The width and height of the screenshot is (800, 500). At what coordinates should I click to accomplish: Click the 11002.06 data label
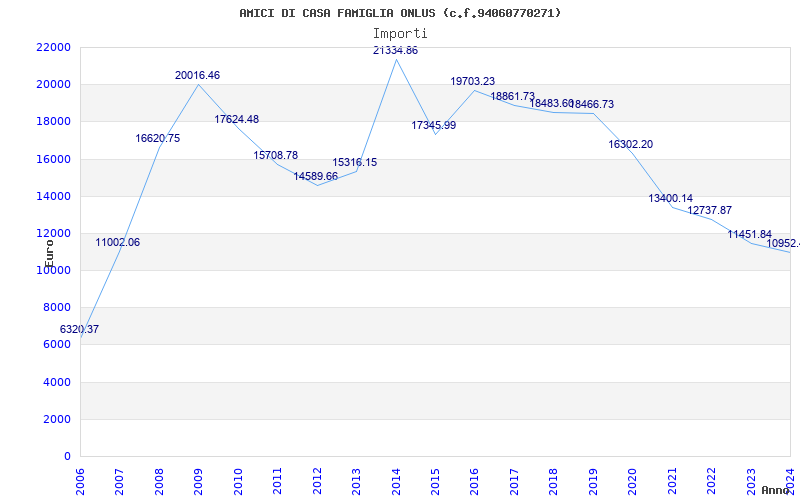coord(117,243)
